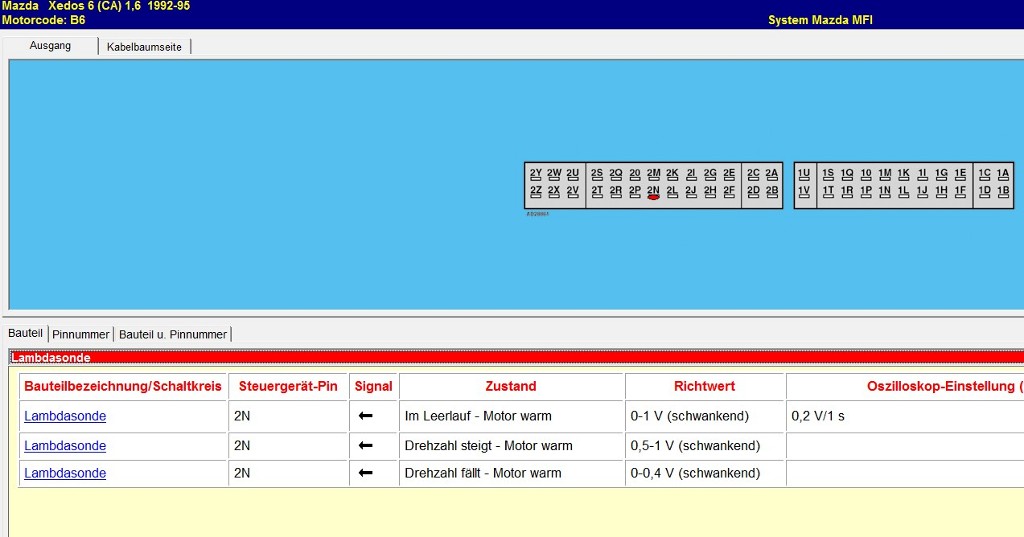Select the Bauteil tab
Viewport: 1024px width, 537px height.
coord(25,333)
